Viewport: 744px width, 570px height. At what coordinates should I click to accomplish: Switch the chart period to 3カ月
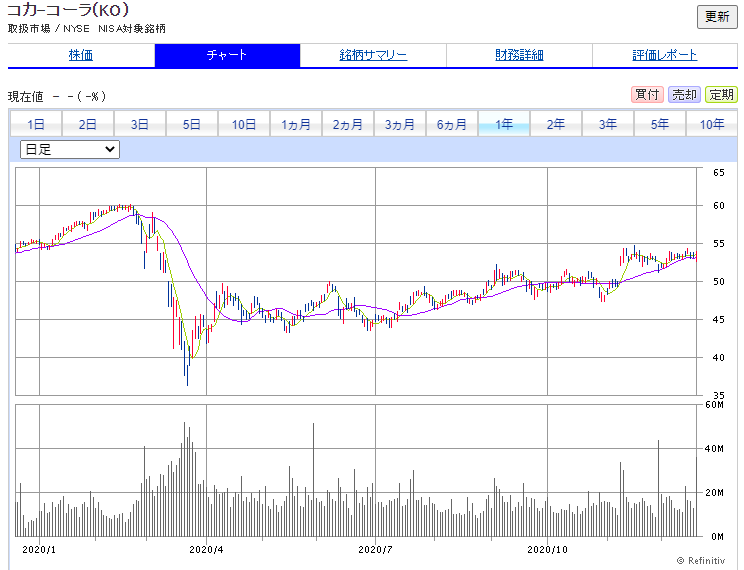[400, 124]
